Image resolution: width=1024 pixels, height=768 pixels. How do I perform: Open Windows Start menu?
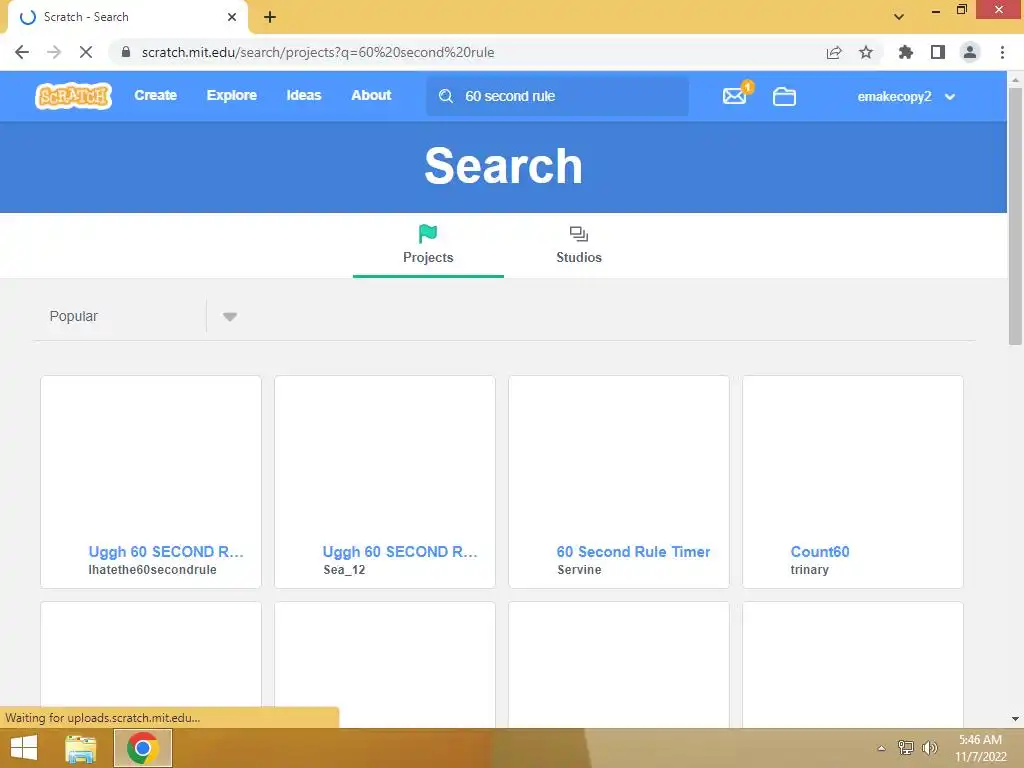(x=24, y=748)
